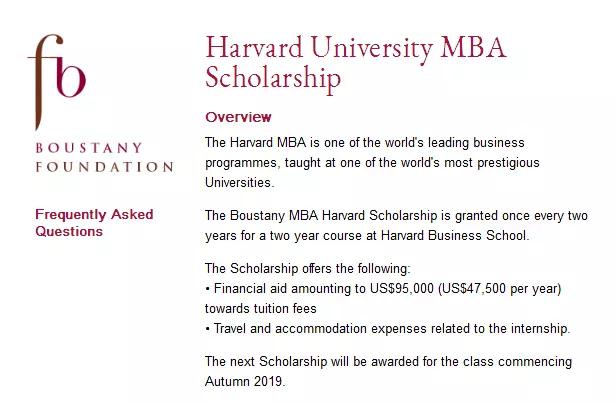Click the word 'Universities.' ending the first paragraph
The image size is (616, 403).
point(239,183)
